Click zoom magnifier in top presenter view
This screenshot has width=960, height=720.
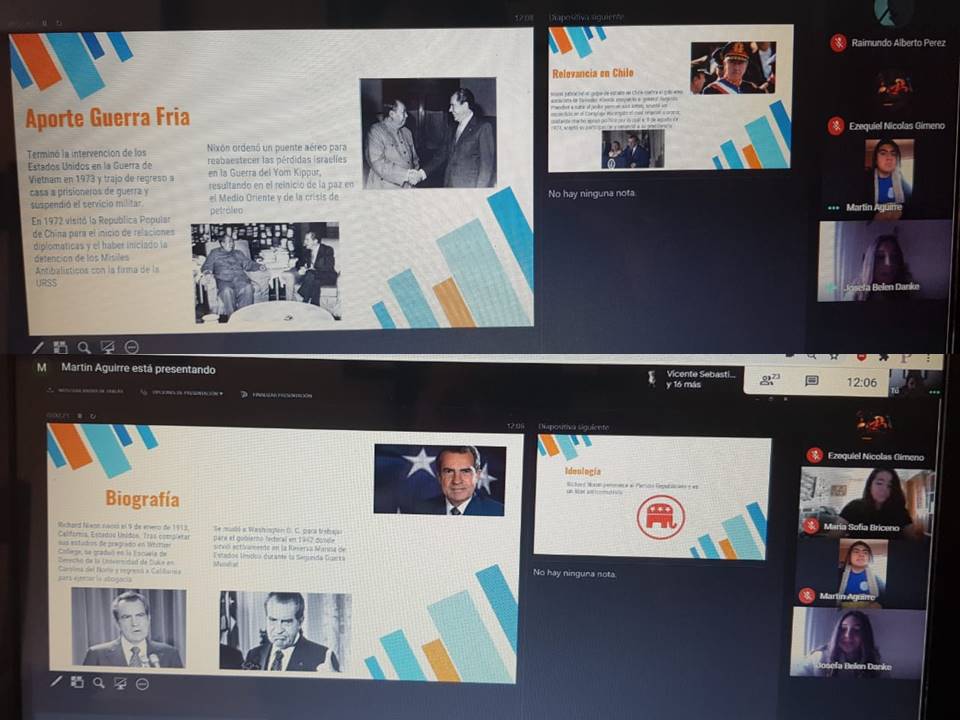[84, 348]
